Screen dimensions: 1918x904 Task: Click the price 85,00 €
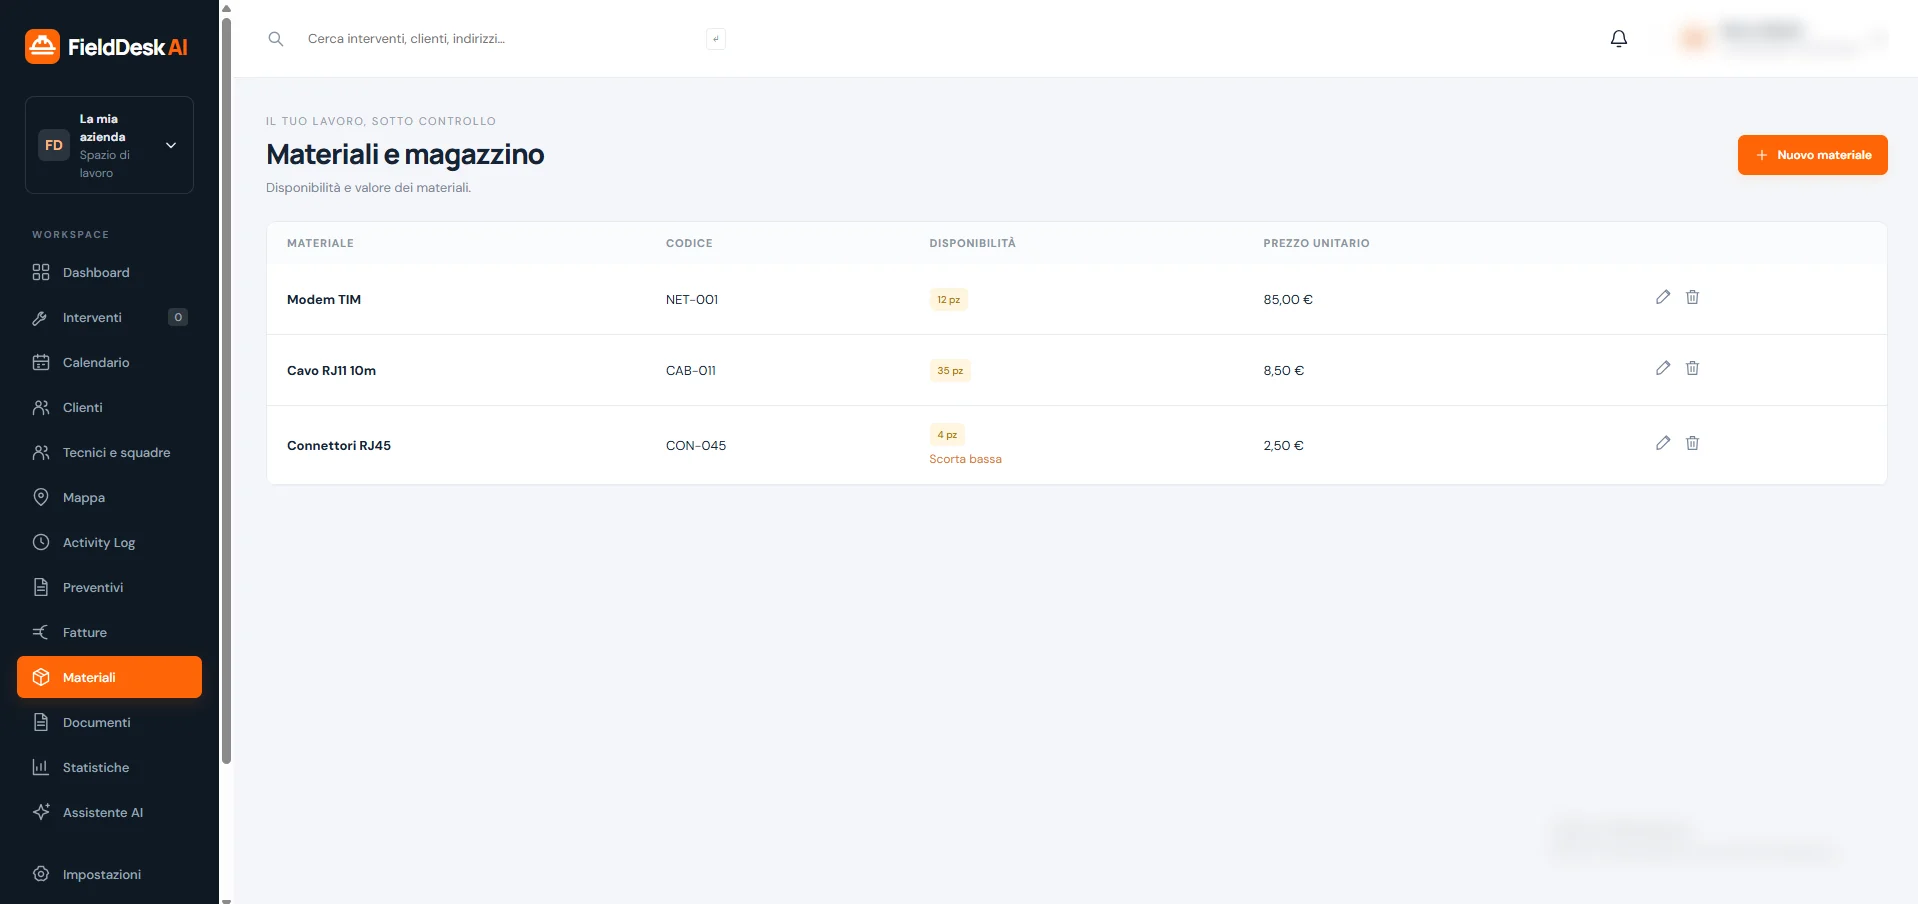pyautogui.click(x=1288, y=300)
